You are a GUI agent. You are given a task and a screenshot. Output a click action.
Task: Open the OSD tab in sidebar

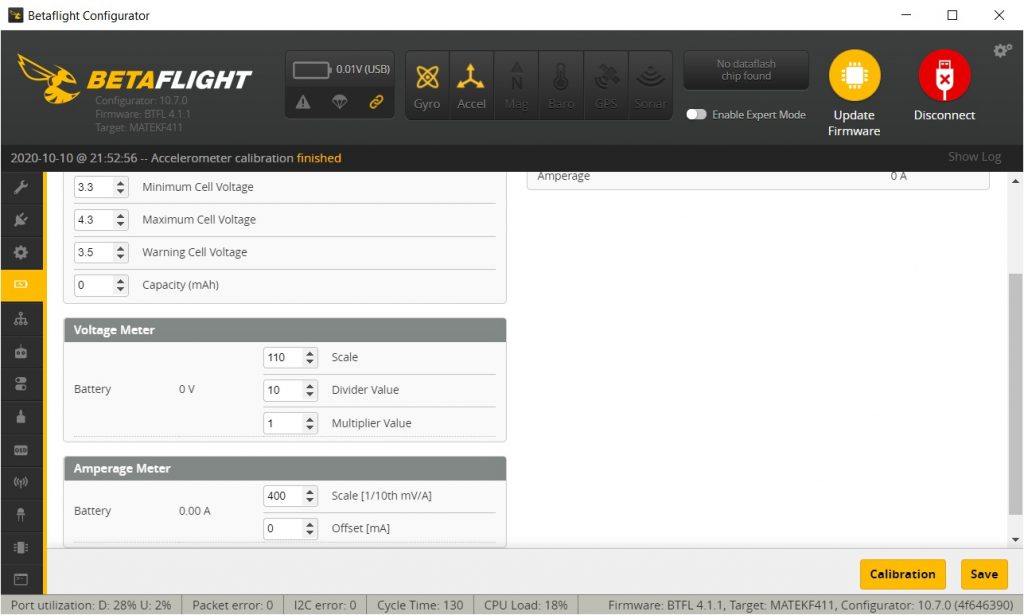[x=21, y=450]
